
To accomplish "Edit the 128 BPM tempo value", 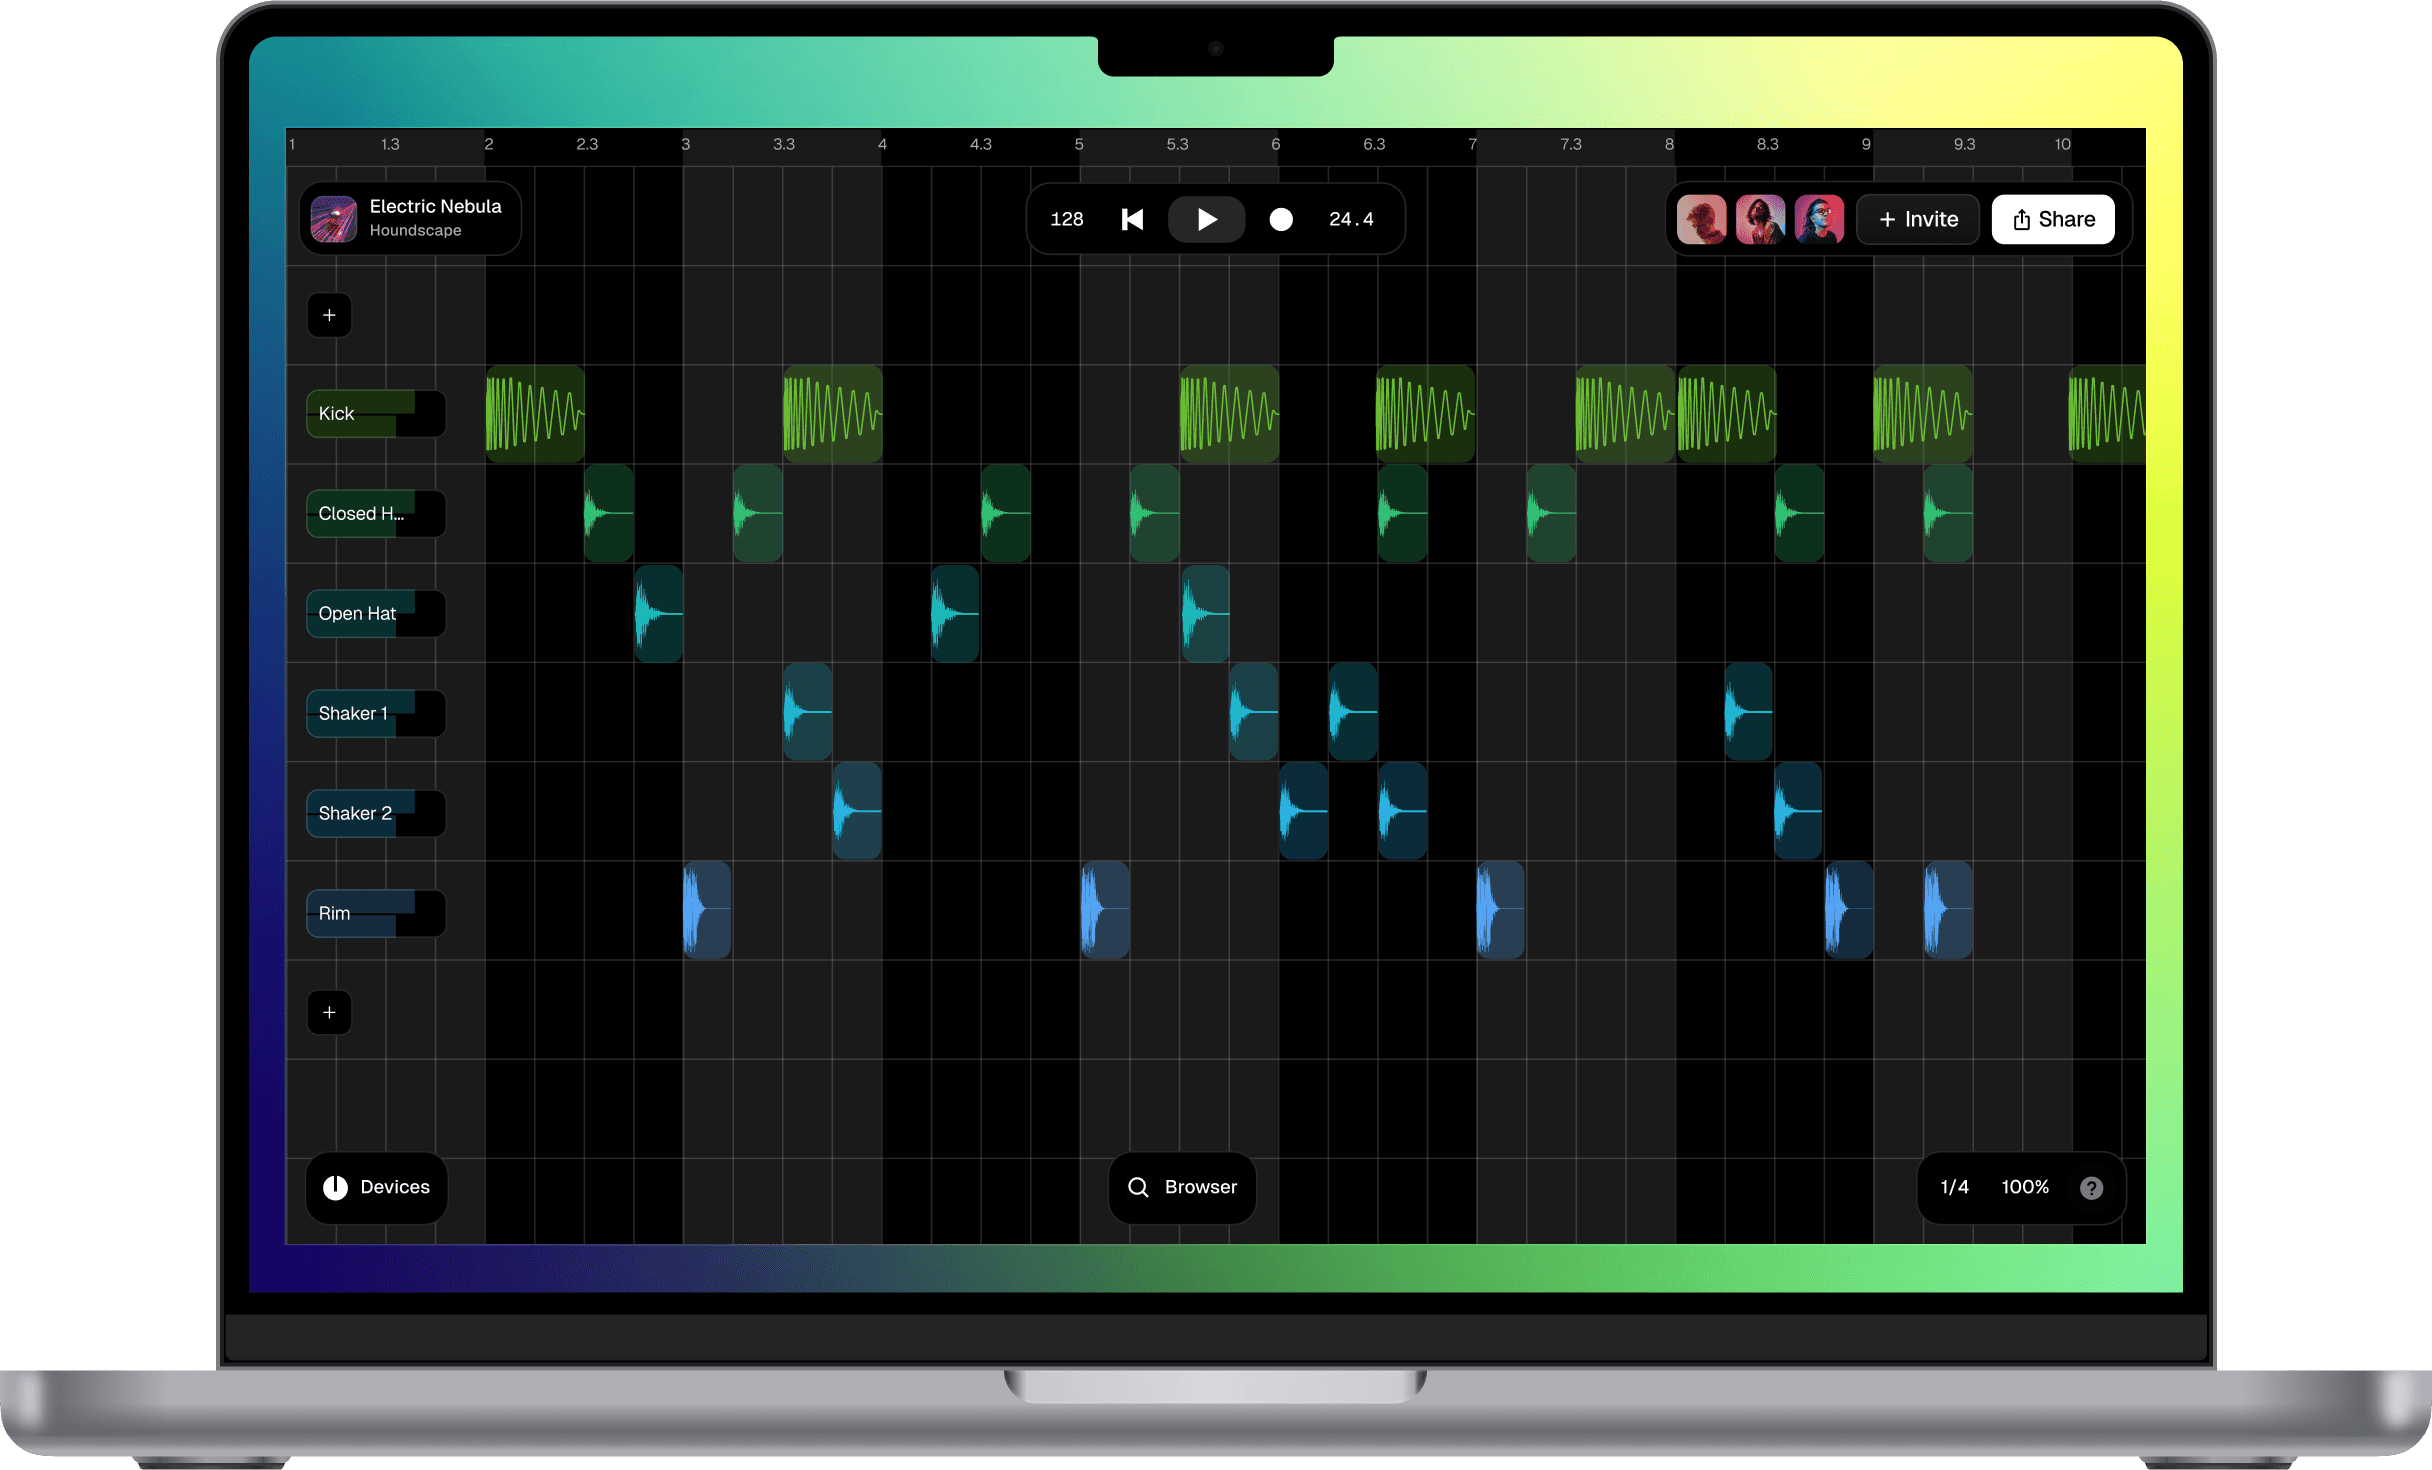I will point(1066,219).
